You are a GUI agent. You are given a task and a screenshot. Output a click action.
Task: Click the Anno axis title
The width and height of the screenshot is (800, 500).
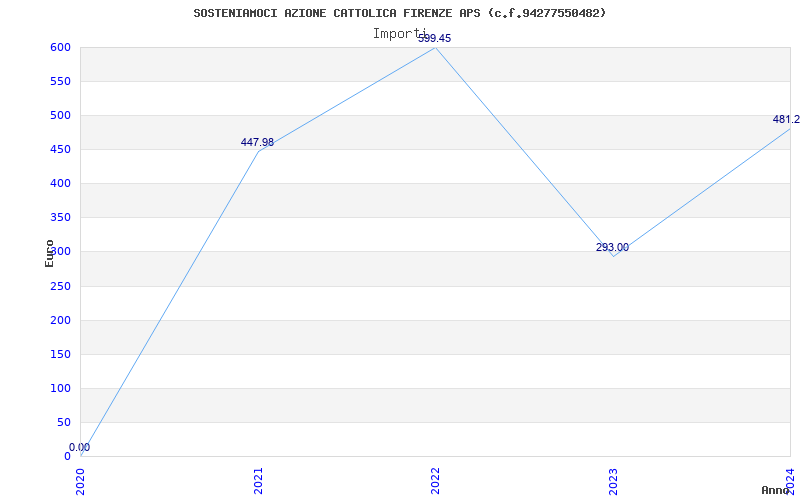776,490
